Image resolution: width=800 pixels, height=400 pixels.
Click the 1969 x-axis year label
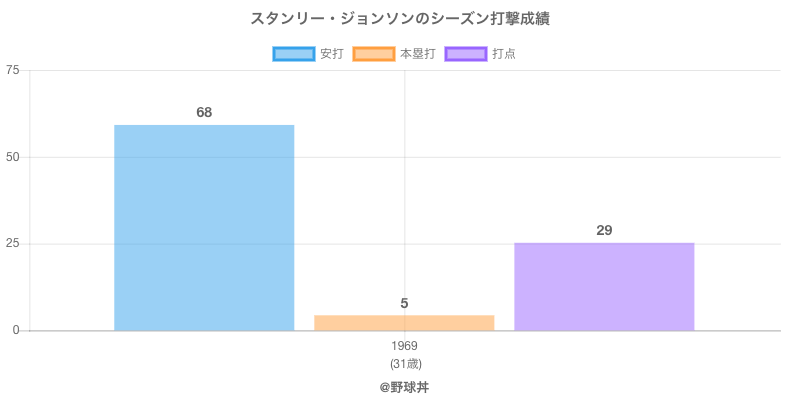404,346
